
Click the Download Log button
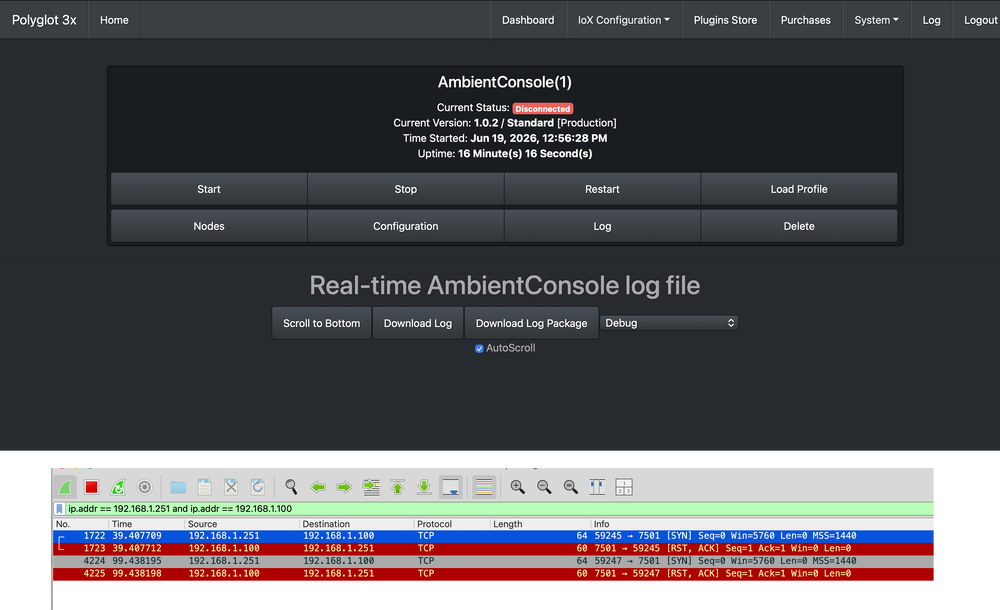(x=418, y=323)
